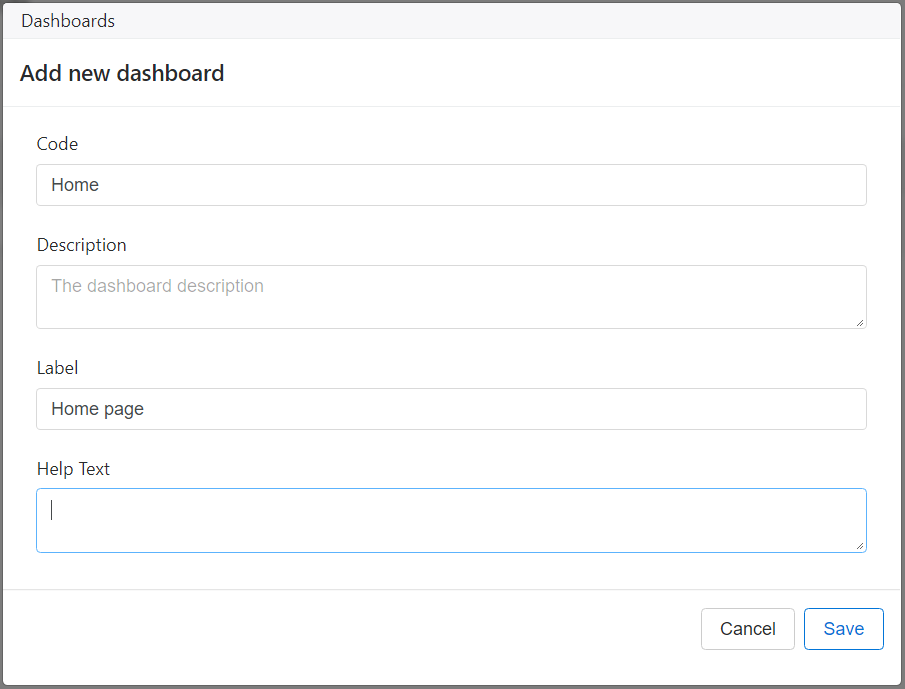
Task: Click the Code field label
Action: pyautogui.click(x=57, y=144)
